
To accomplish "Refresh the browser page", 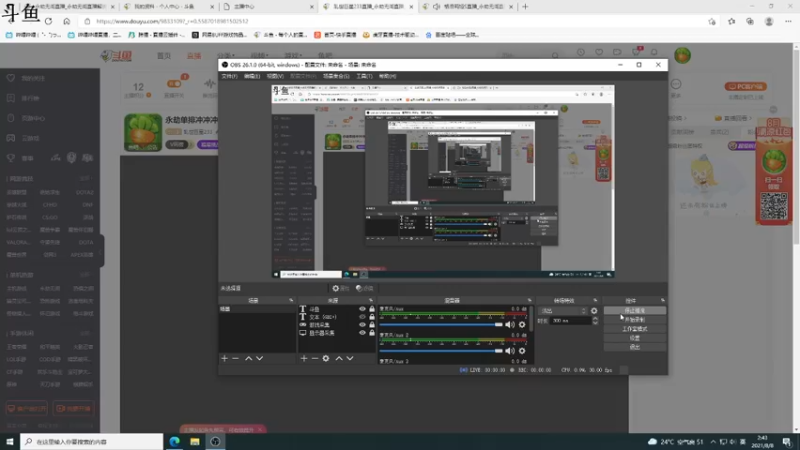I will [x=48, y=21].
